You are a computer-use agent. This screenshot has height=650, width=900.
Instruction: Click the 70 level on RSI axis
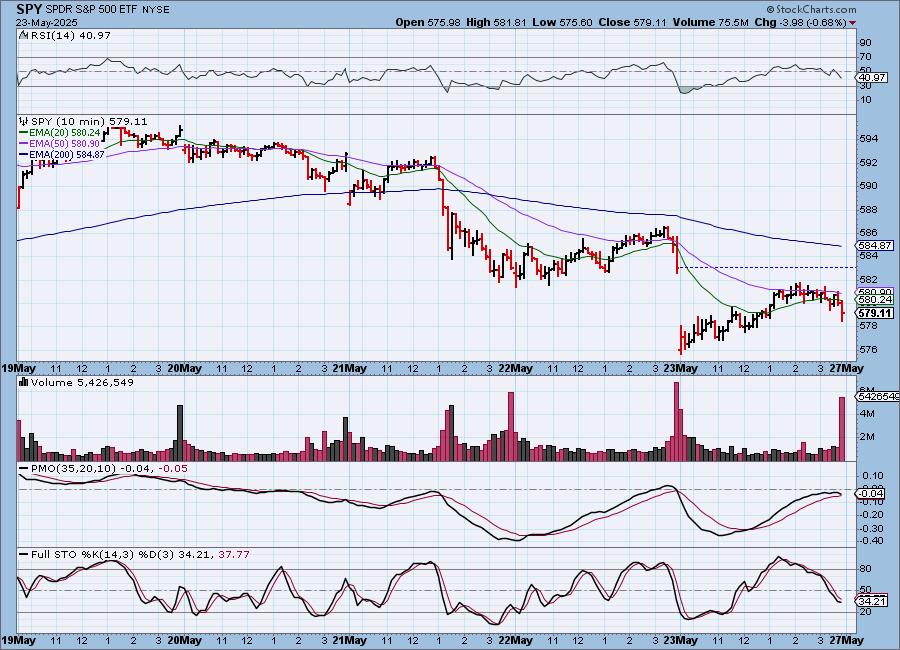point(865,56)
